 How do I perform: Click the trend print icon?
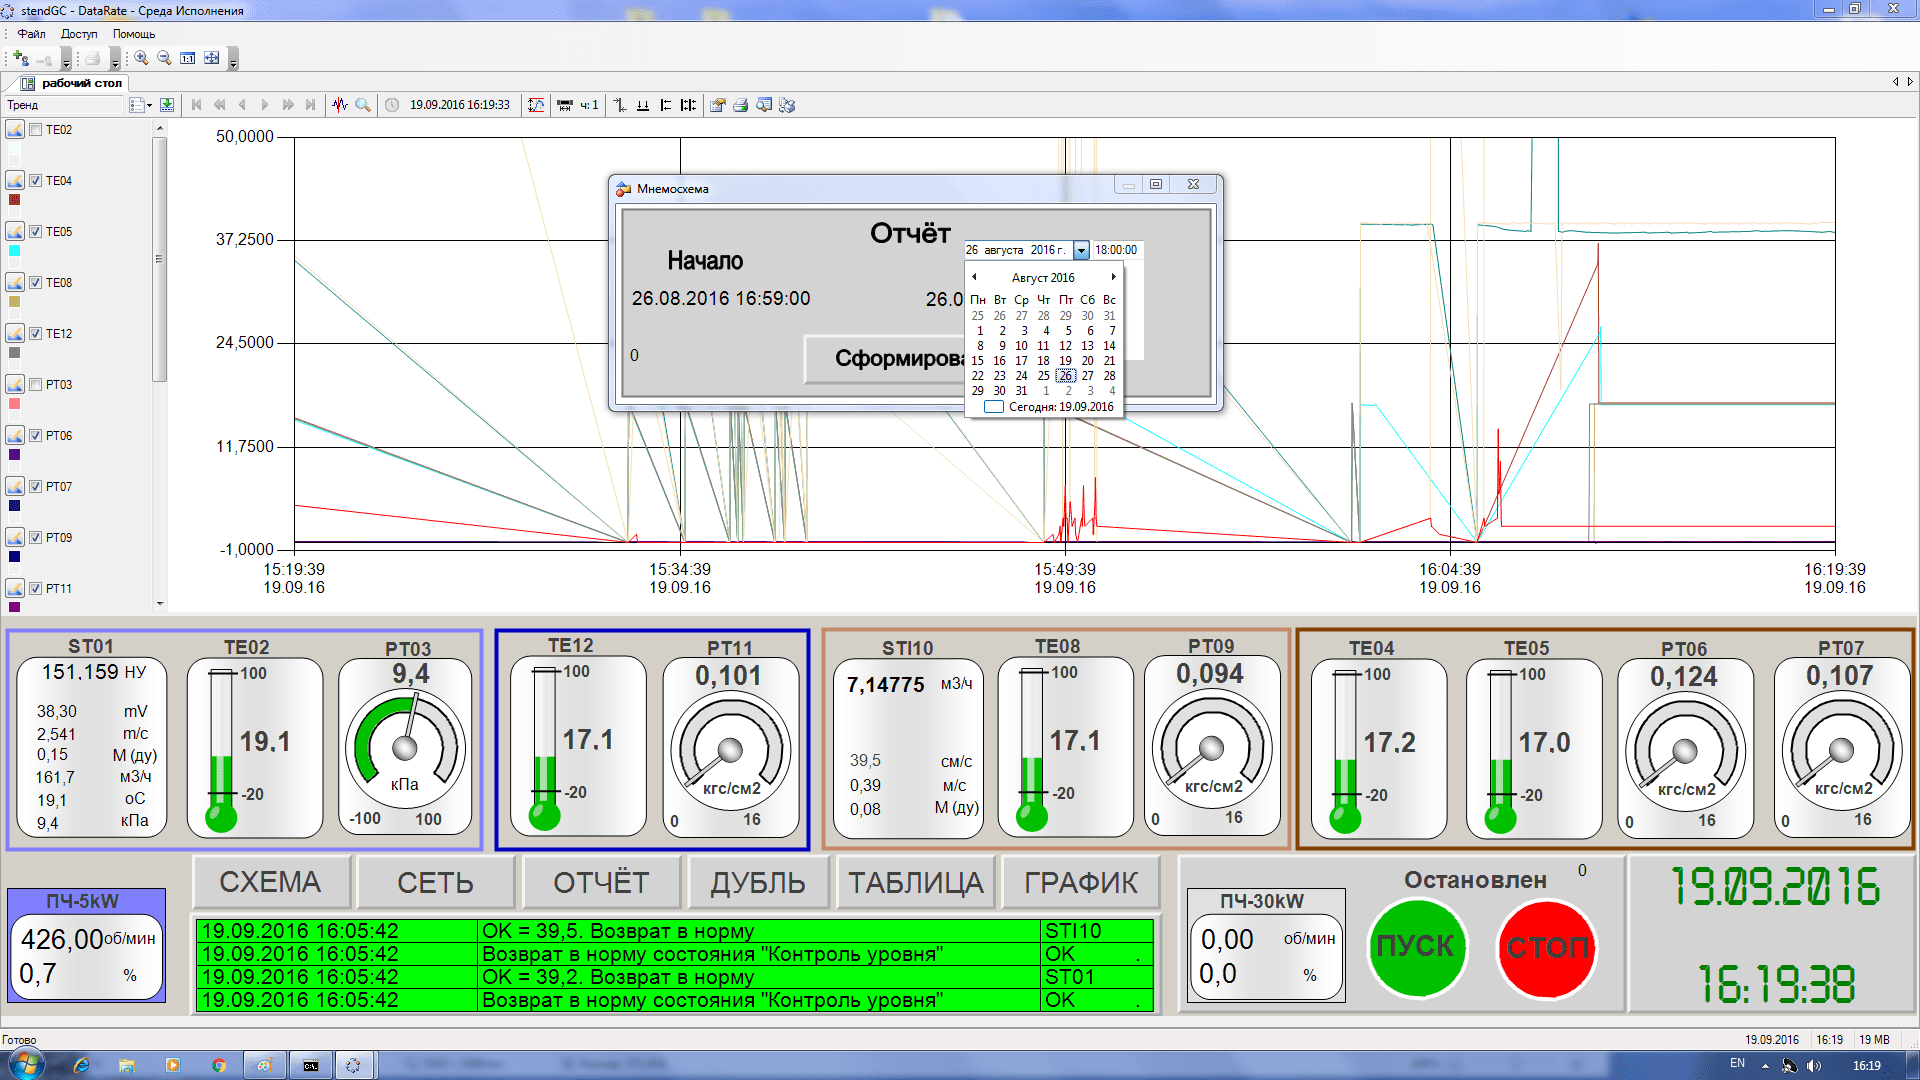pos(741,105)
